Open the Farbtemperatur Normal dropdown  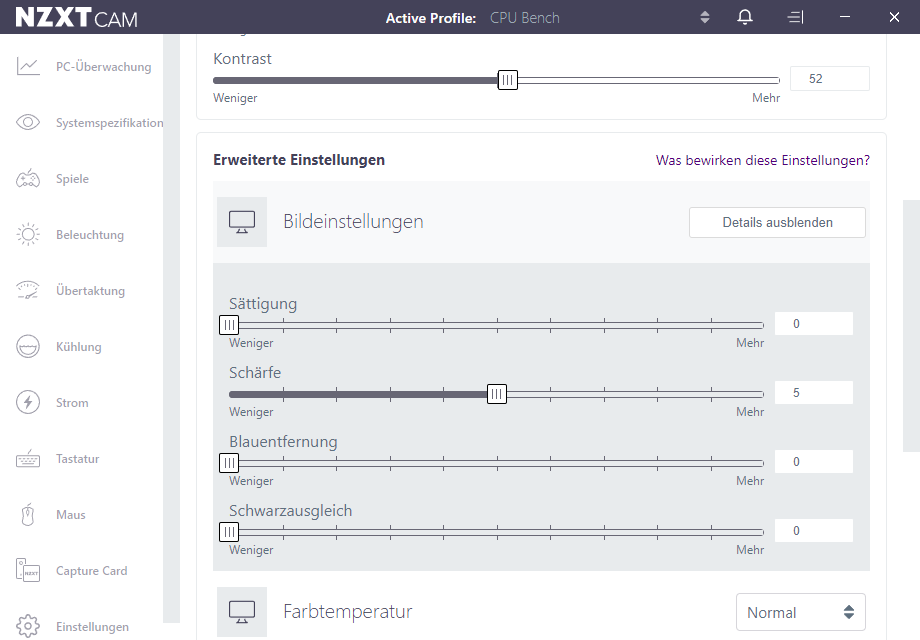click(800, 612)
